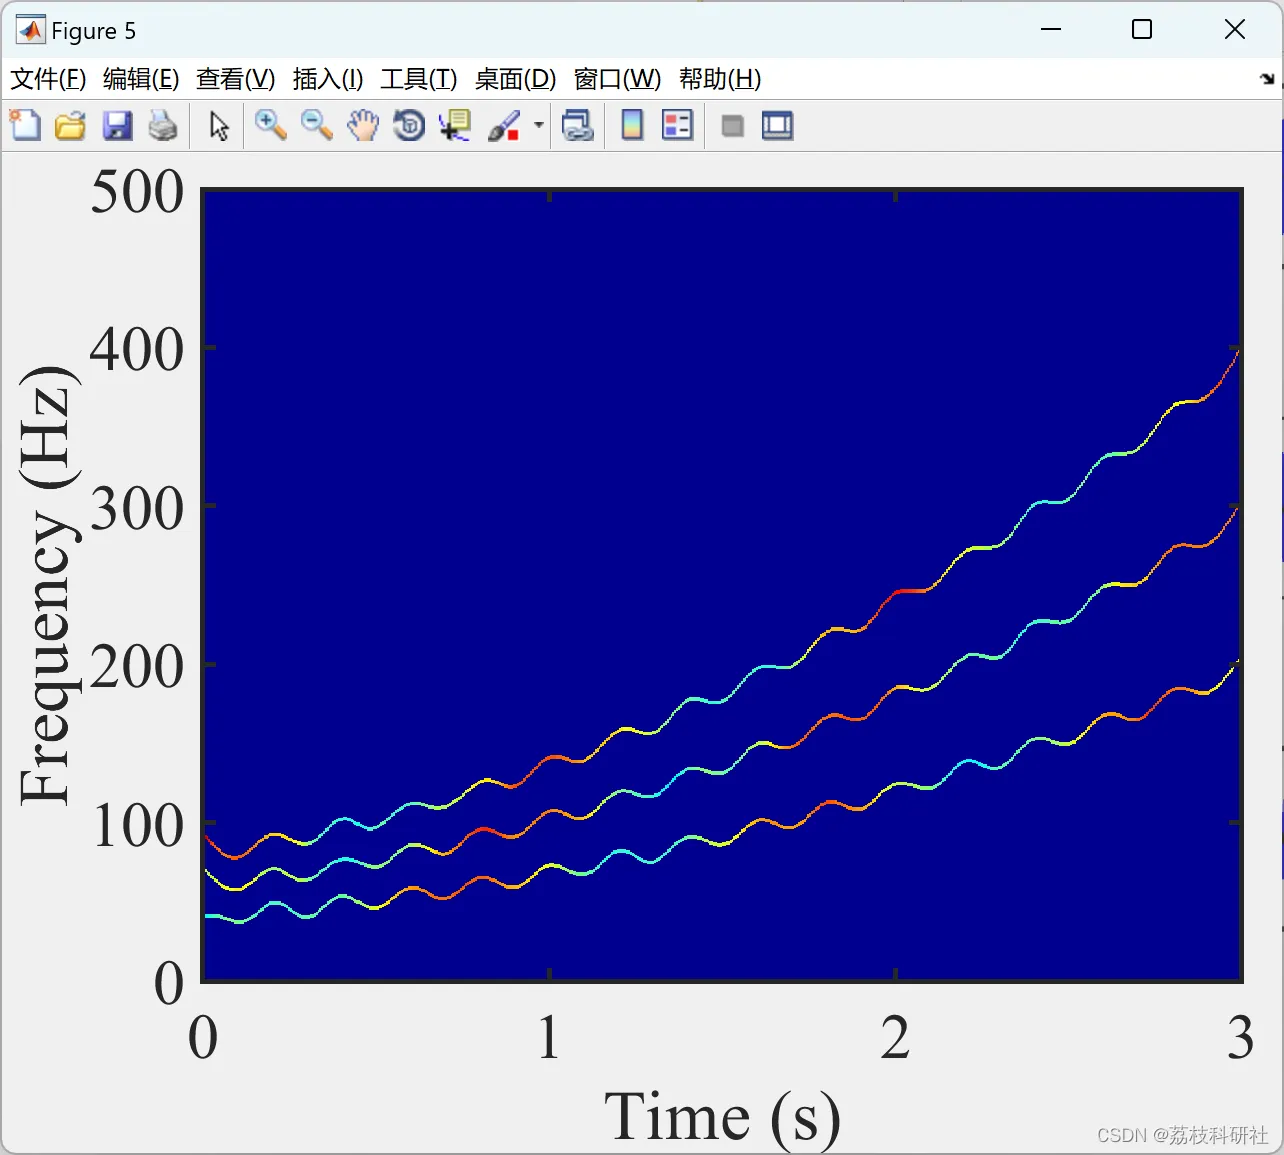Click the New Figure toolbar icon
Screen dimensions: 1284x1155
[25, 126]
